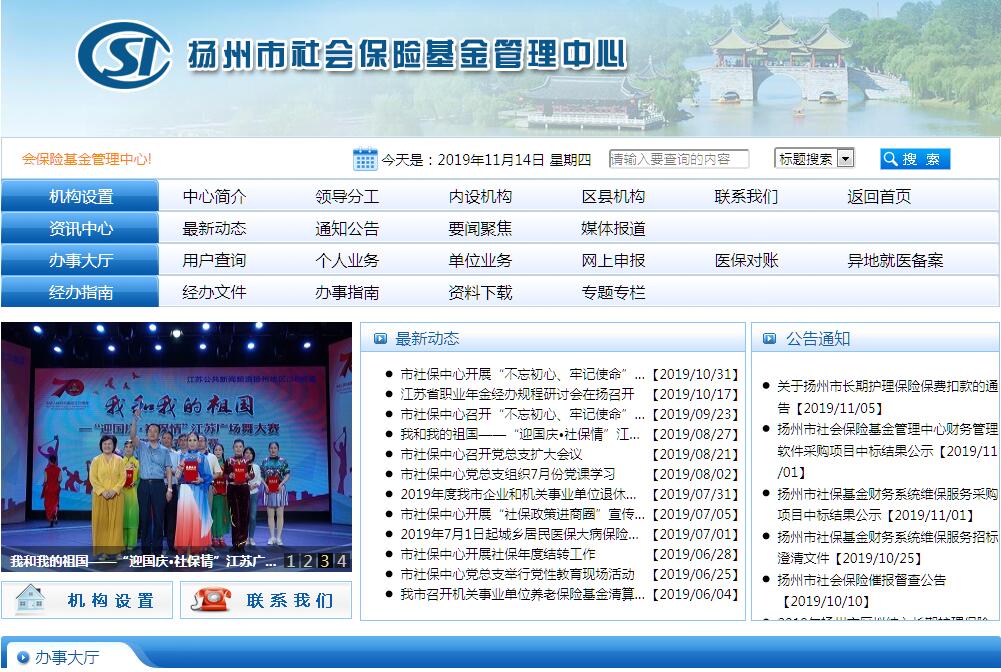Click the arrow icon beside 办事大厅 heading

(22, 657)
